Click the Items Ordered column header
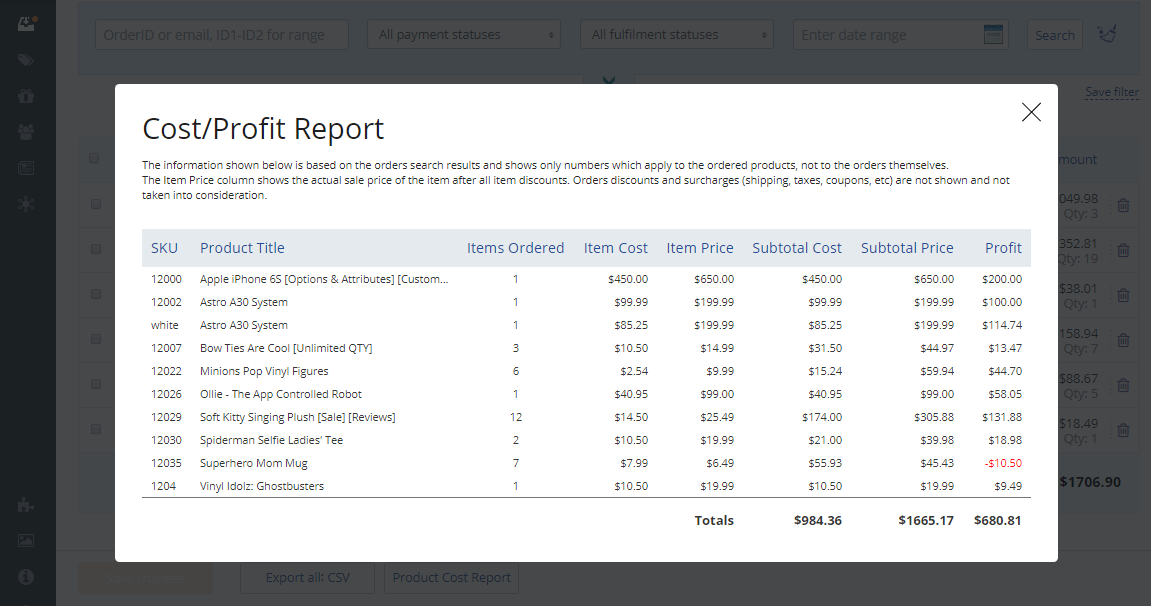Screen dimensions: 1151x606 tap(515, 248)
